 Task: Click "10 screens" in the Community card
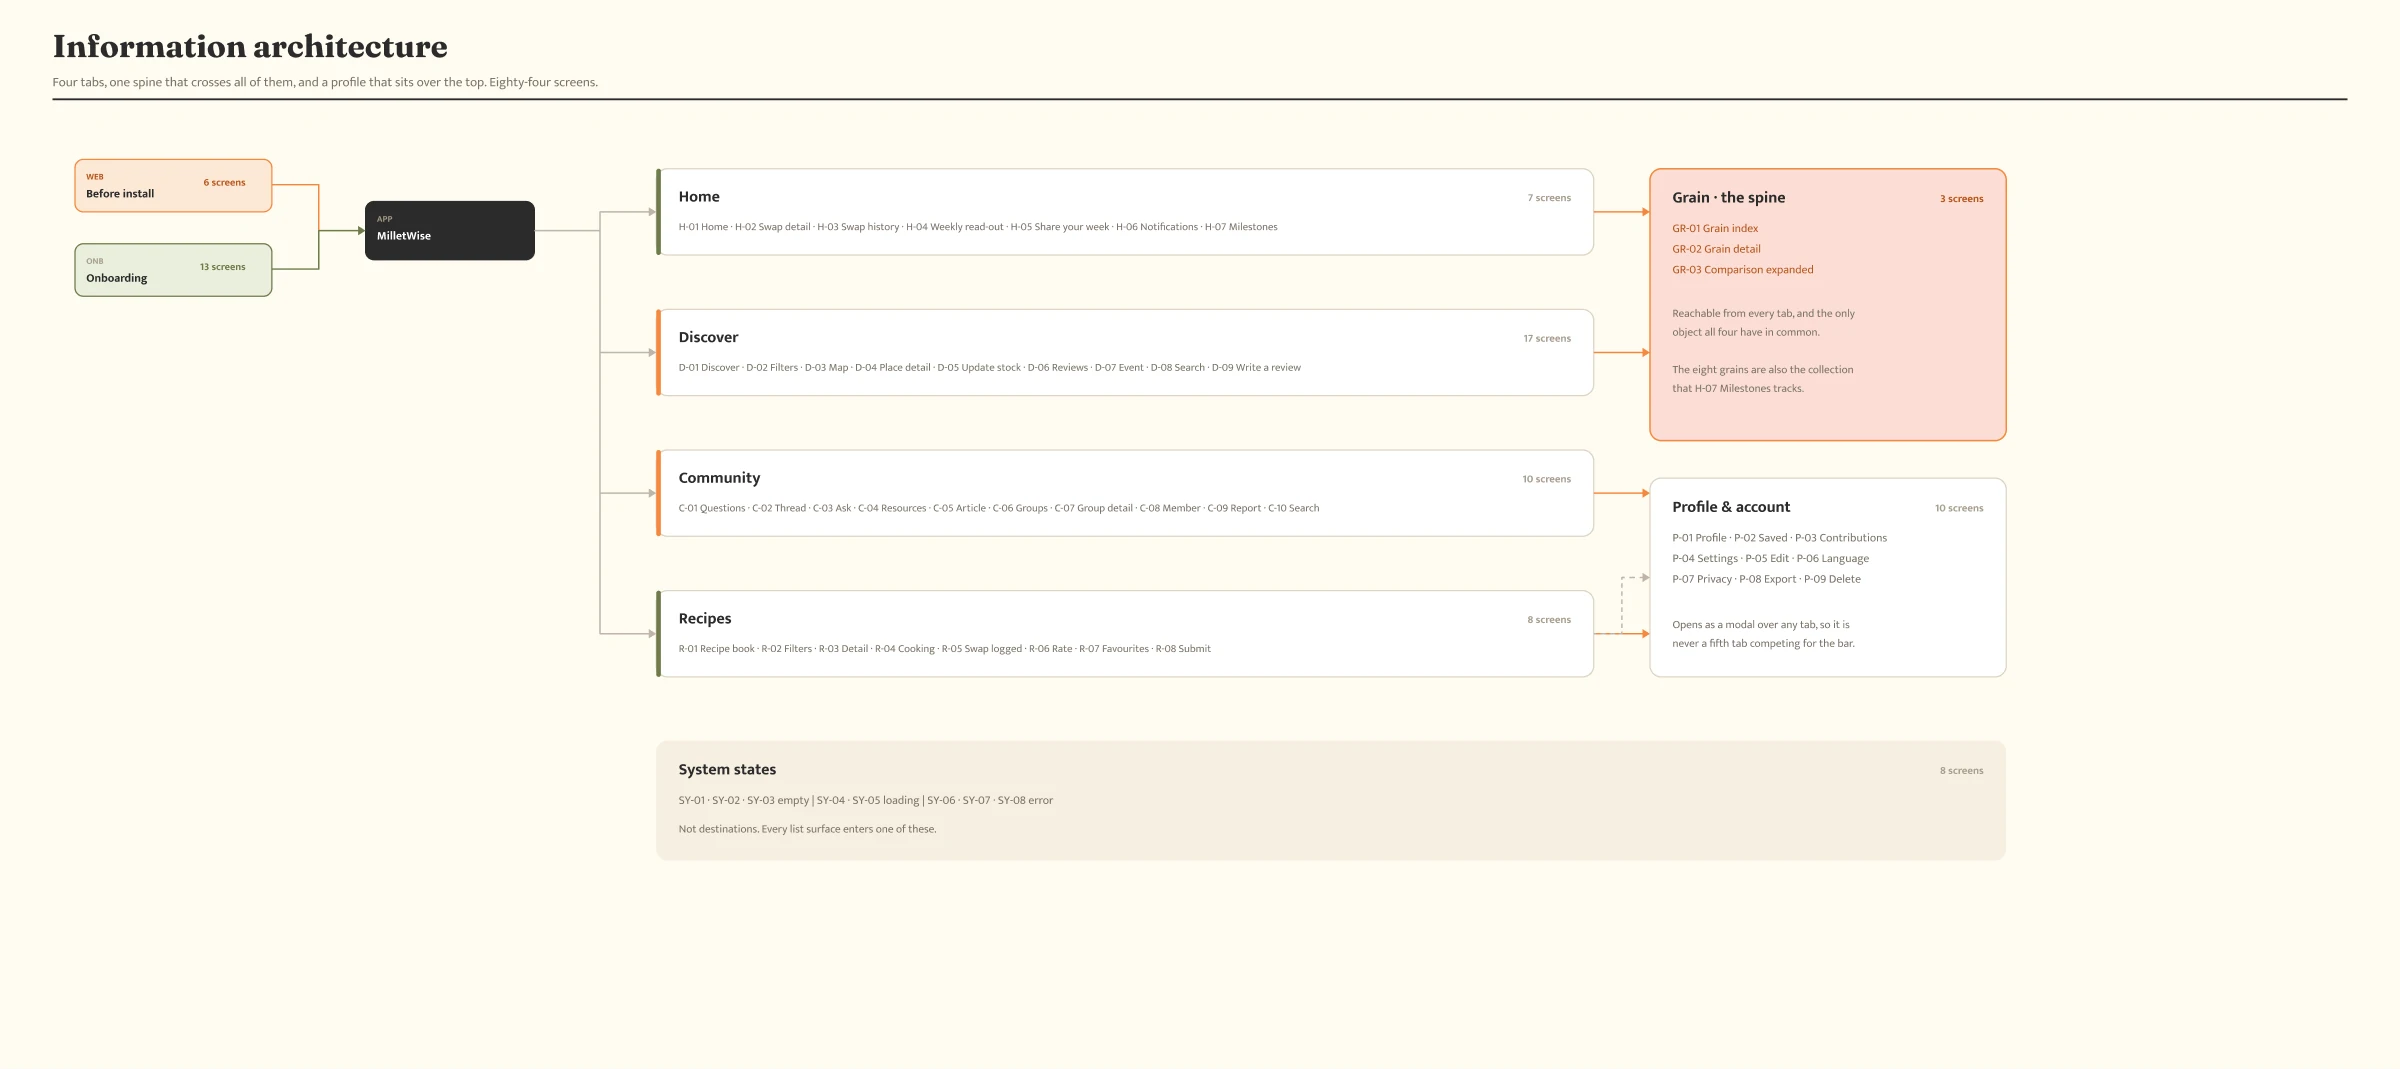click(x=1546, y=479)
